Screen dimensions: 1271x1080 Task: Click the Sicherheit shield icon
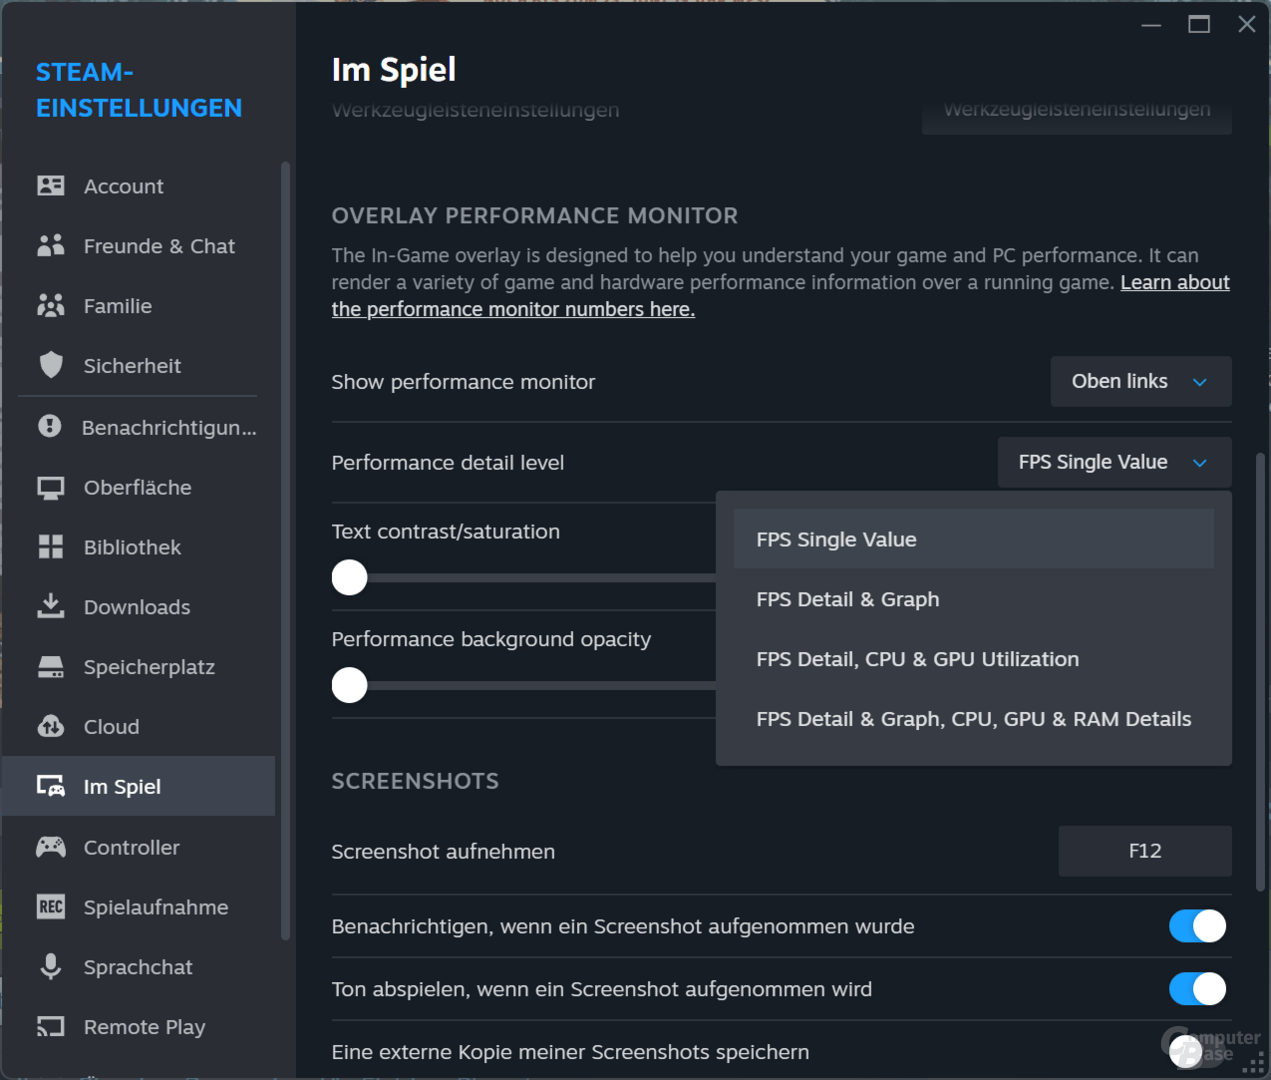click(x=51, y=366)
